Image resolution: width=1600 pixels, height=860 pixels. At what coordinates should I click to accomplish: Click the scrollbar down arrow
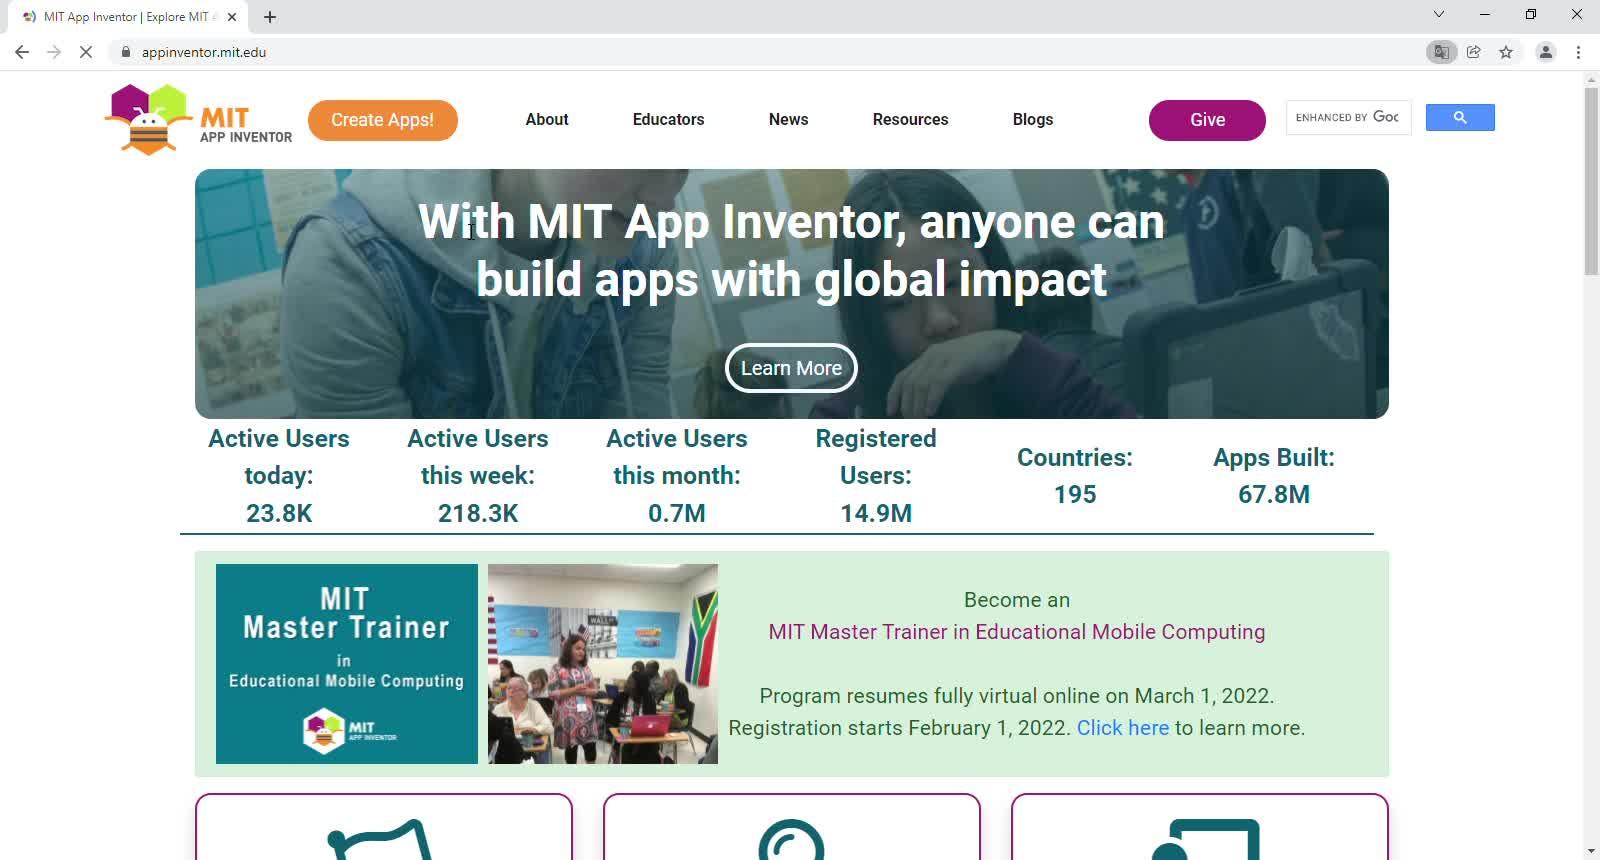pos(1591,851)
